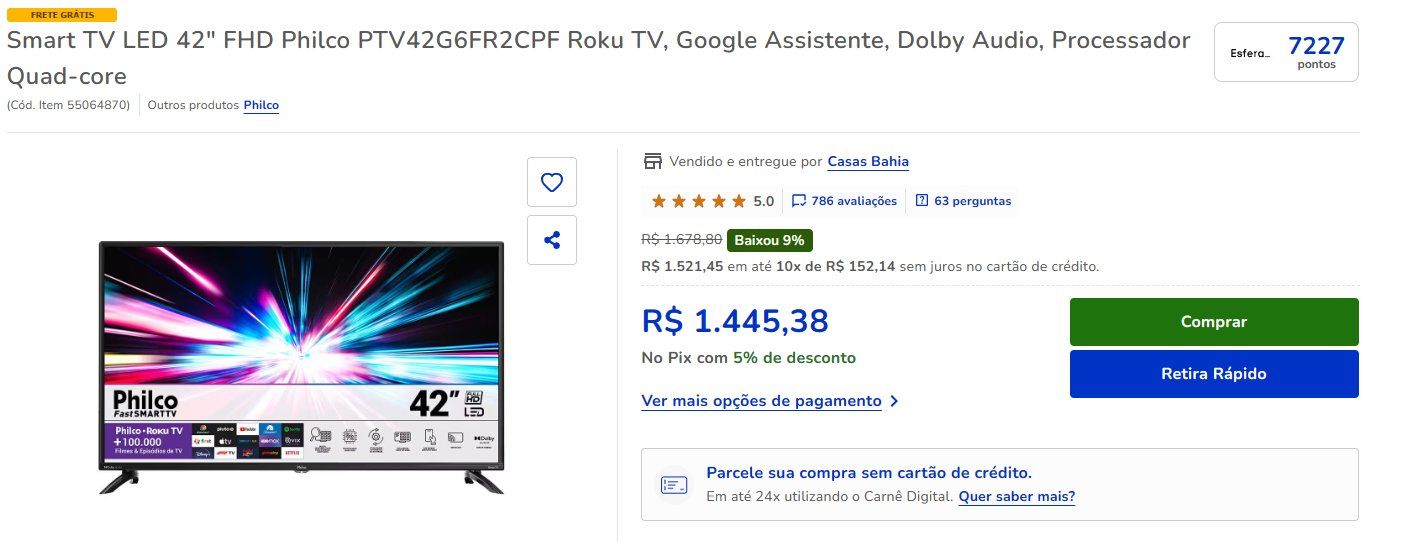Click Quer saber mais? link
This screenshot has height=542, width=1407.
(x=1016, y=497)
